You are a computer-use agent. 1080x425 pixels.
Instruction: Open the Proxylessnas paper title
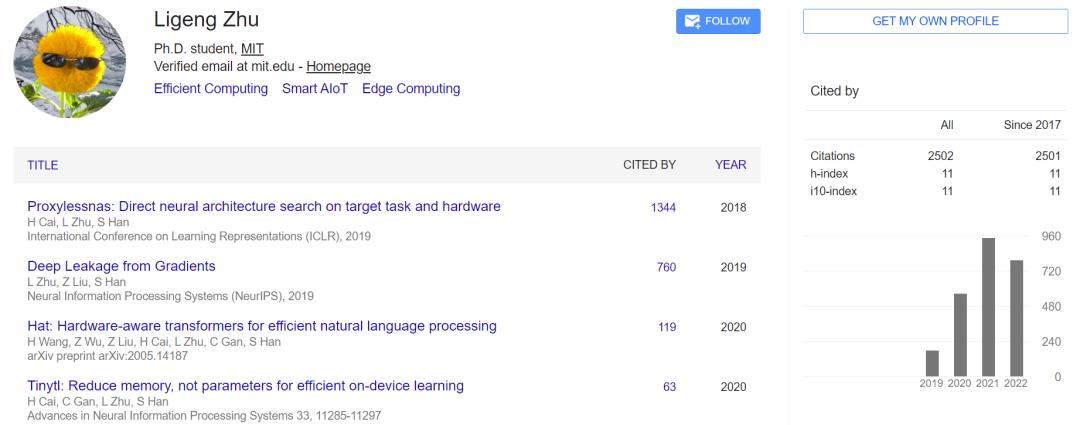pyautogui.click(x=264, y=206)
